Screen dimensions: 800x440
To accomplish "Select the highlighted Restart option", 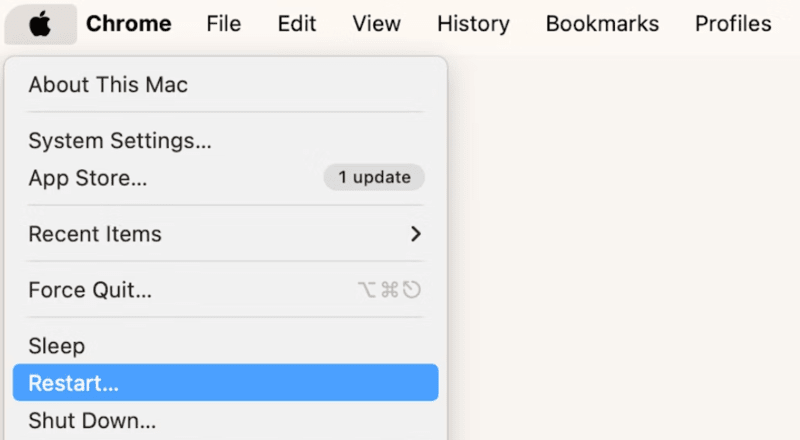I will click(73, 383).
